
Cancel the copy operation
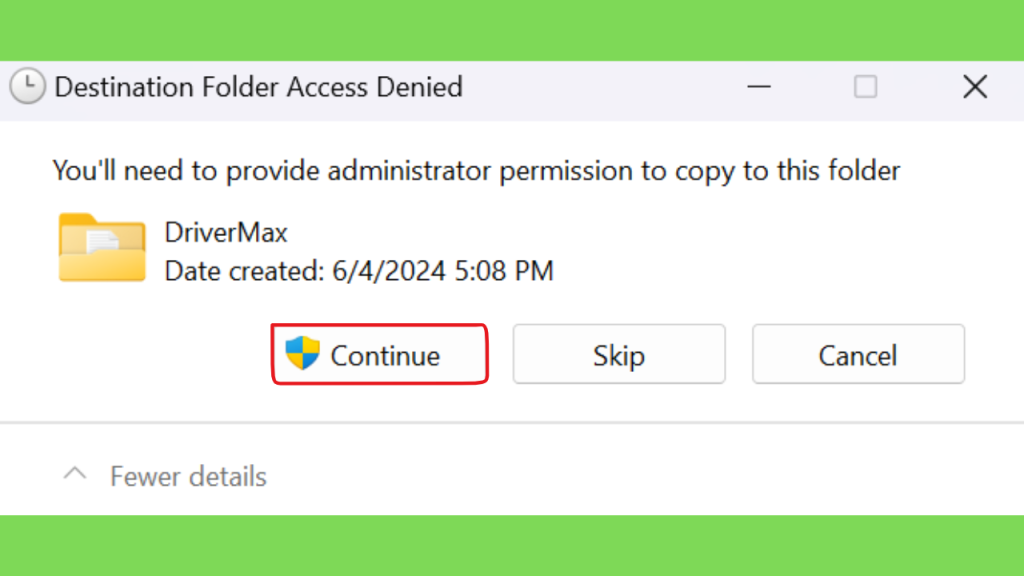[x=858, y=354]
